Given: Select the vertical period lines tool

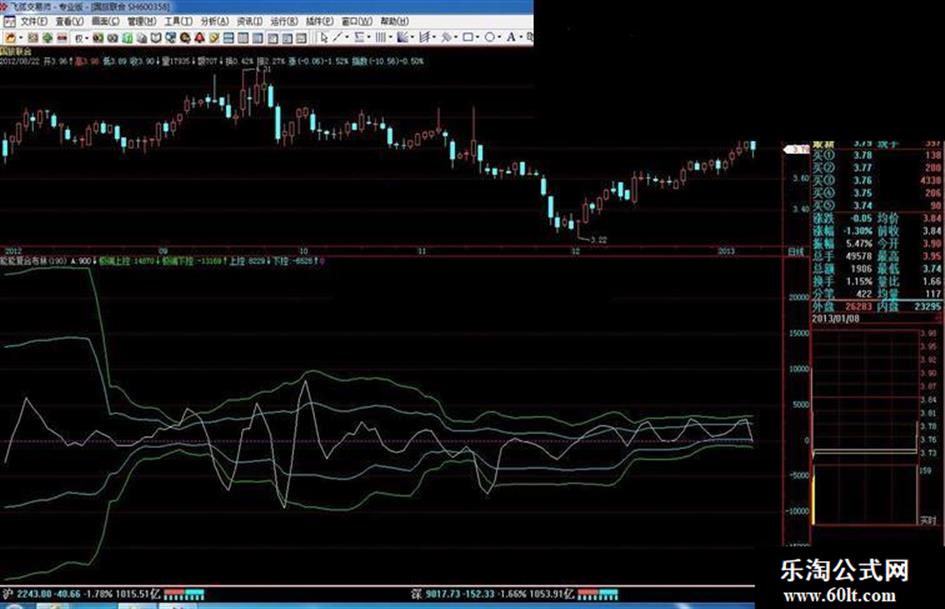Looking at the screenshot, I should pyautogui.click(x=380, y=38).
